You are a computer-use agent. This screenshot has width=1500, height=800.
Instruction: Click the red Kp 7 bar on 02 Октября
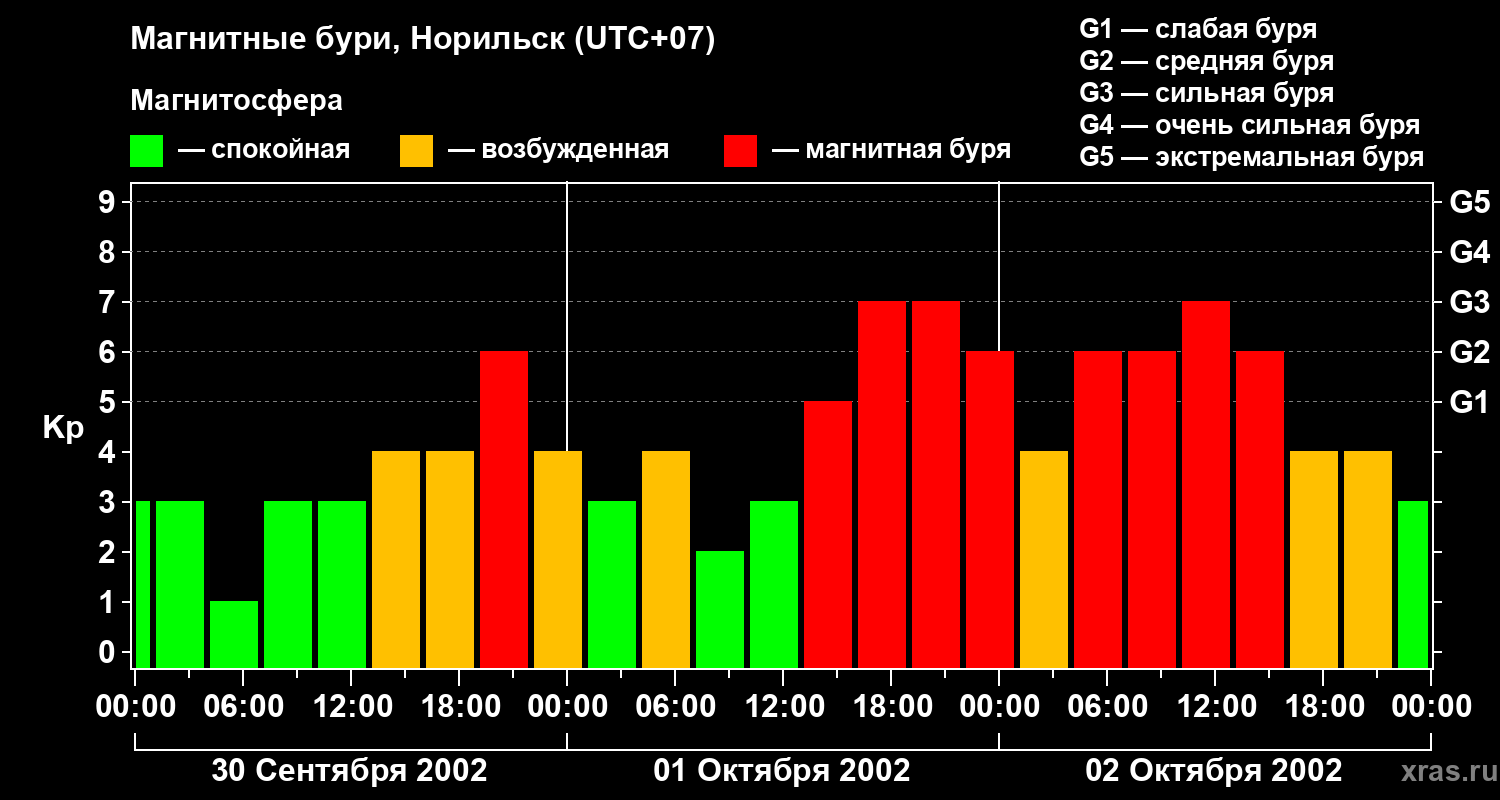click(1206, 484)
